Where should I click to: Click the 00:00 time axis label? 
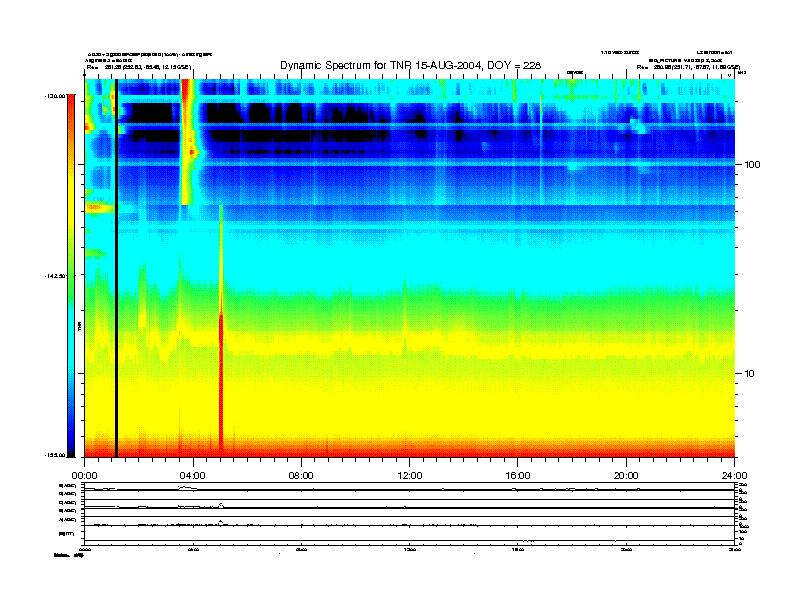[x=84, y=476]
